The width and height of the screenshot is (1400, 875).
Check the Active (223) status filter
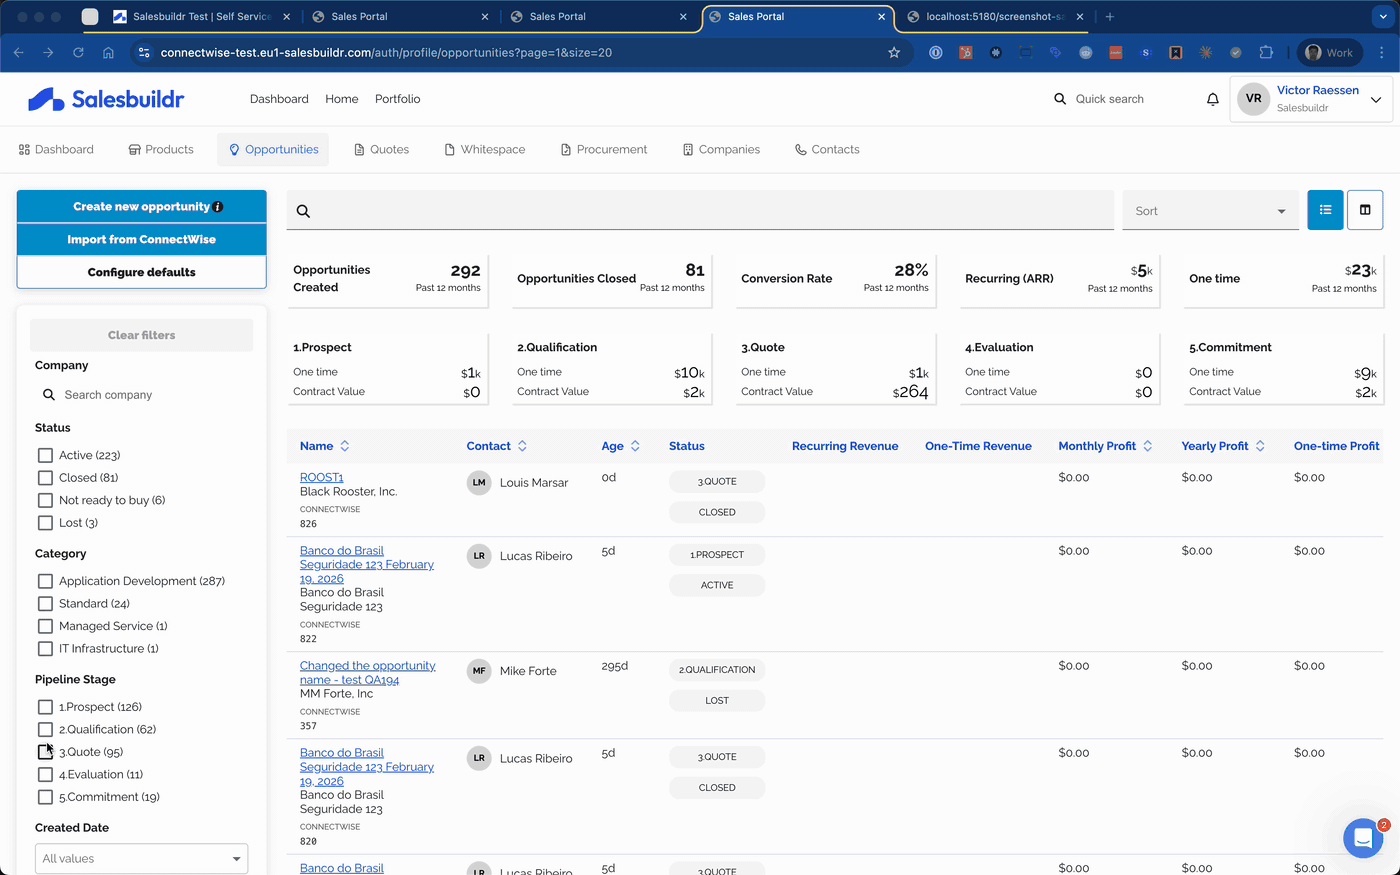point(45,455)
